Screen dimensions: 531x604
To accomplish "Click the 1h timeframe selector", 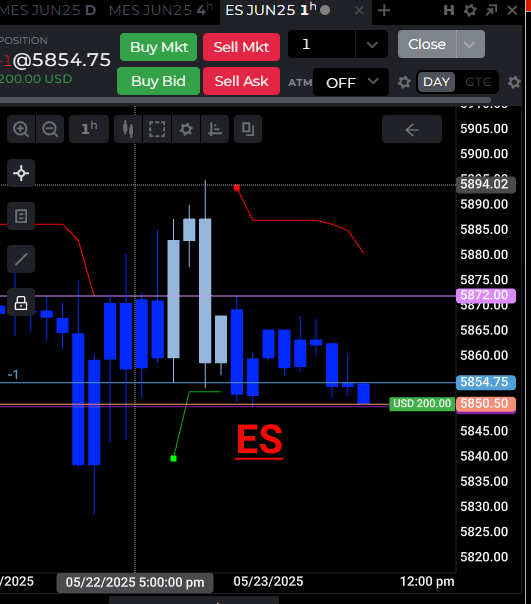I will 89,129.
